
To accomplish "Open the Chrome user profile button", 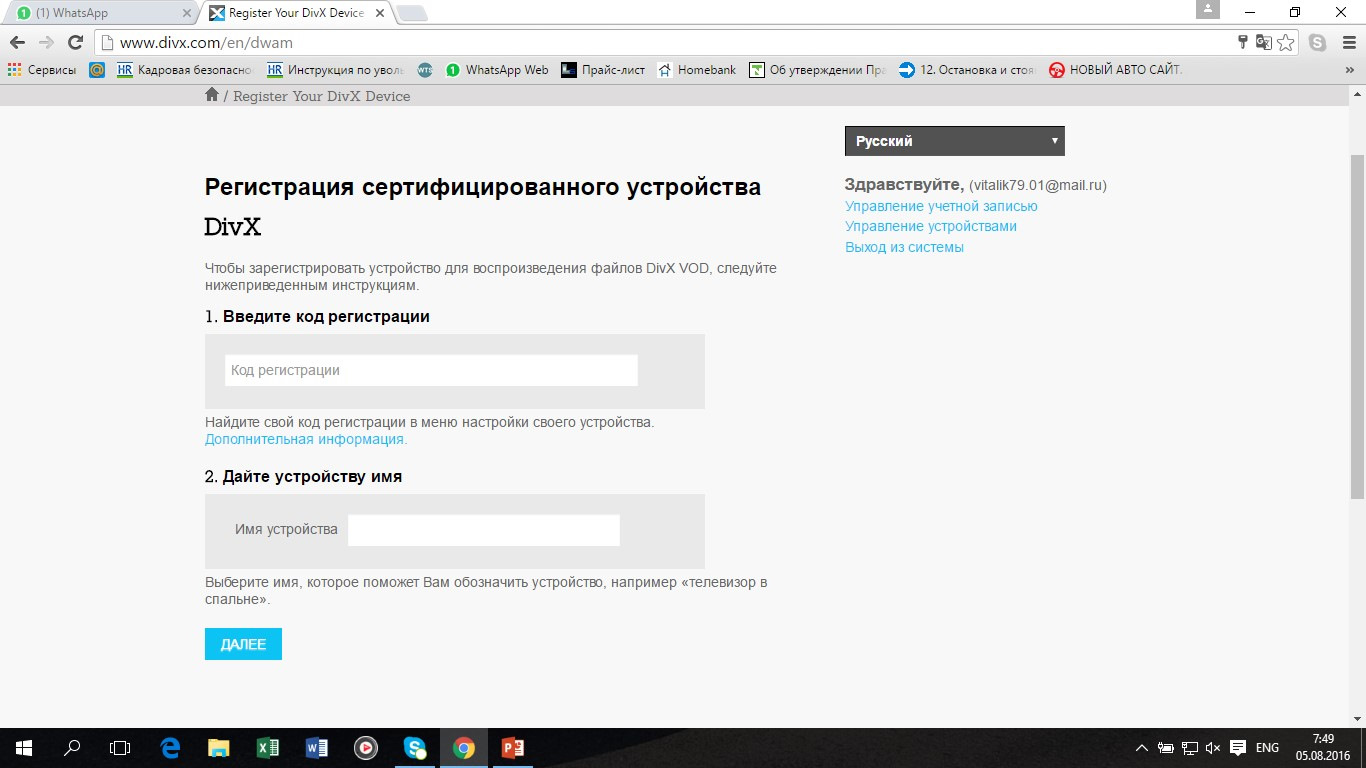I will click(x=1208, y=9).
